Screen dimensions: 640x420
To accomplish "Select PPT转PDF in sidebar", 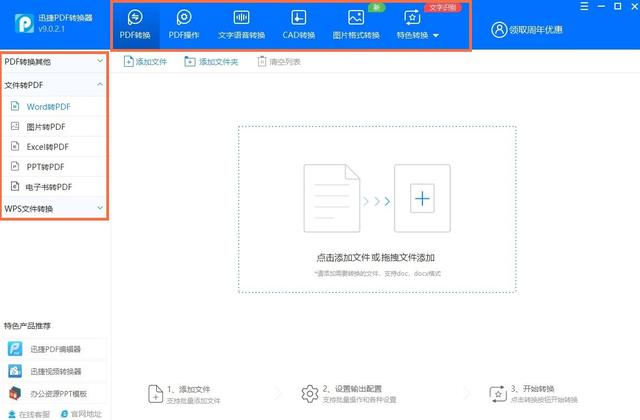I will click(54, 167).
